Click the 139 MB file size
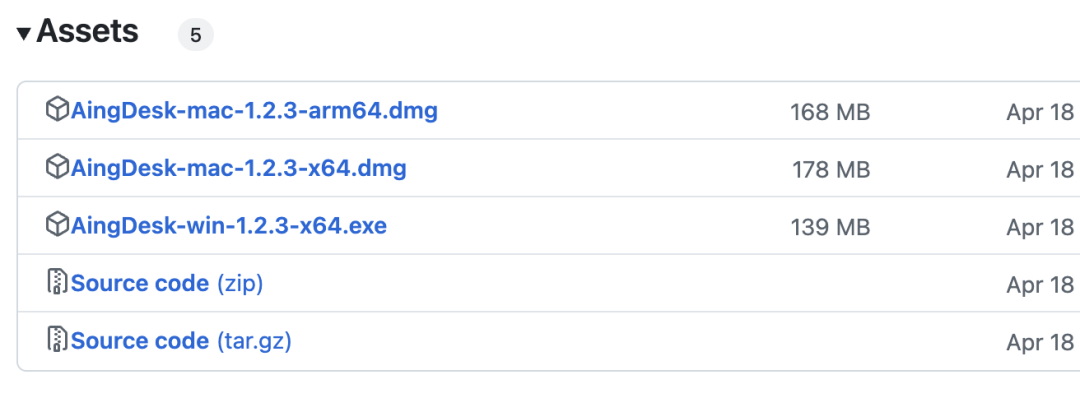The width and height of the screenshot is (1080, 398). (x=830, y=227)
